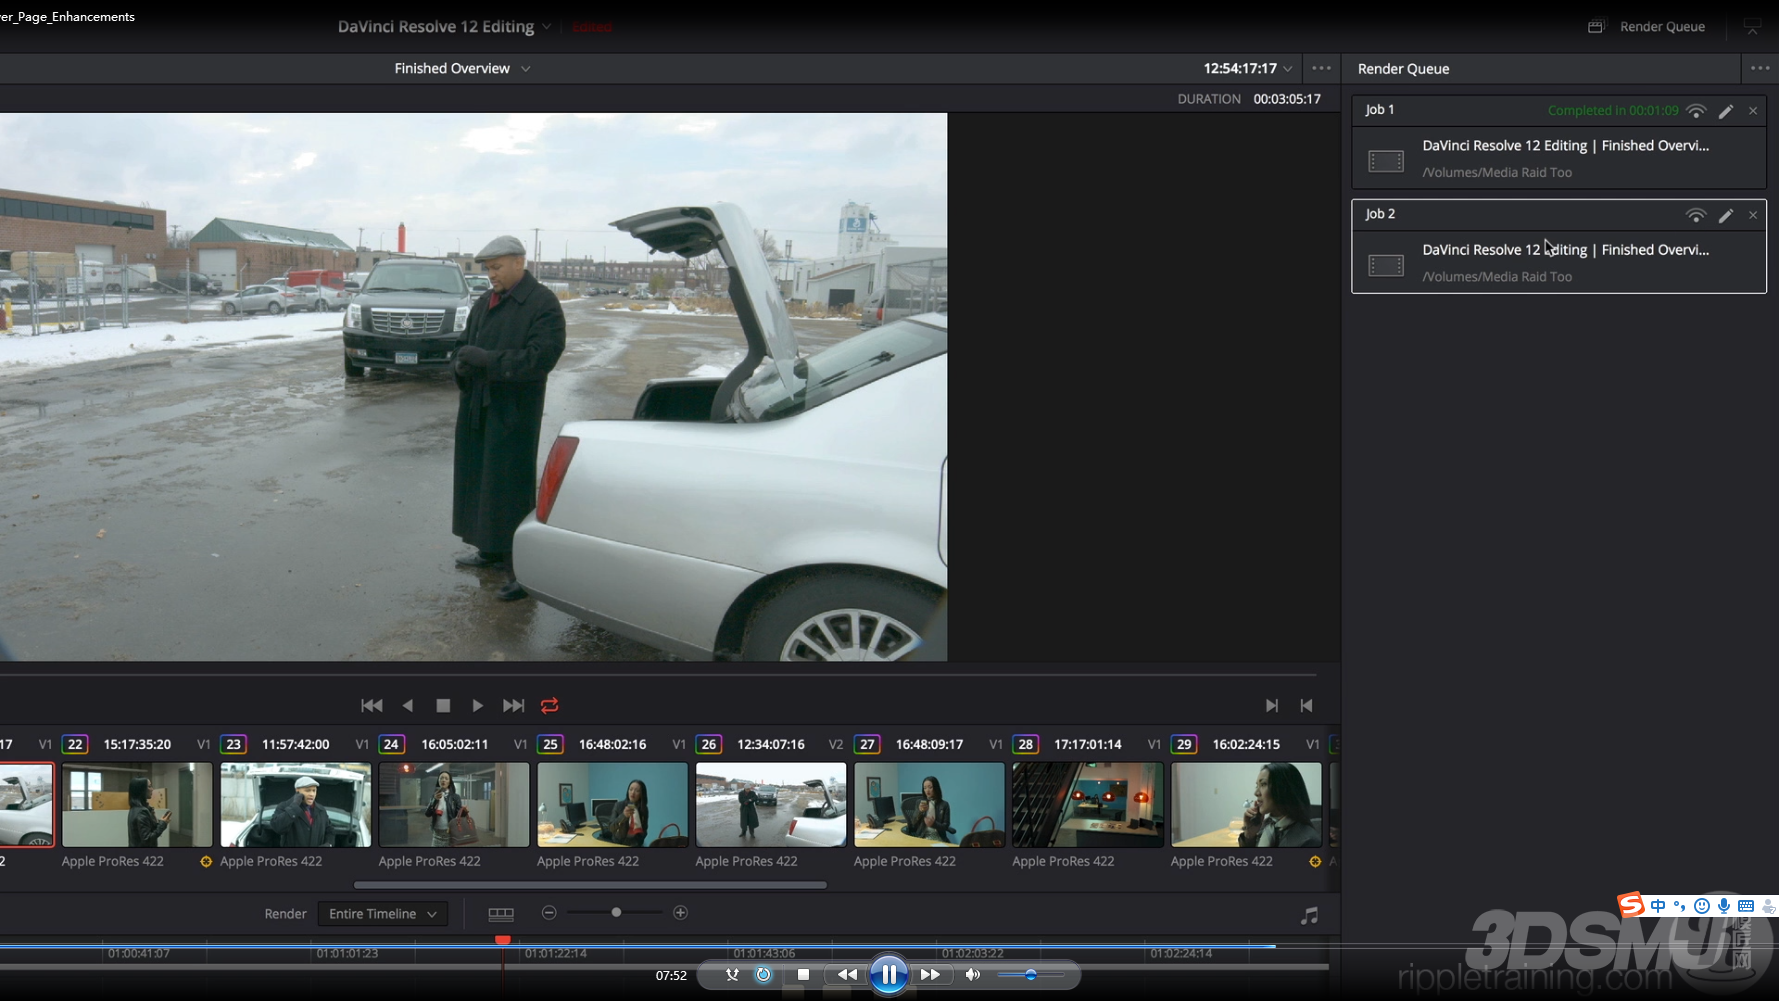Screen dimensions: 1779x1001
Task: Mute media player speaker icon
Action: 972,974
